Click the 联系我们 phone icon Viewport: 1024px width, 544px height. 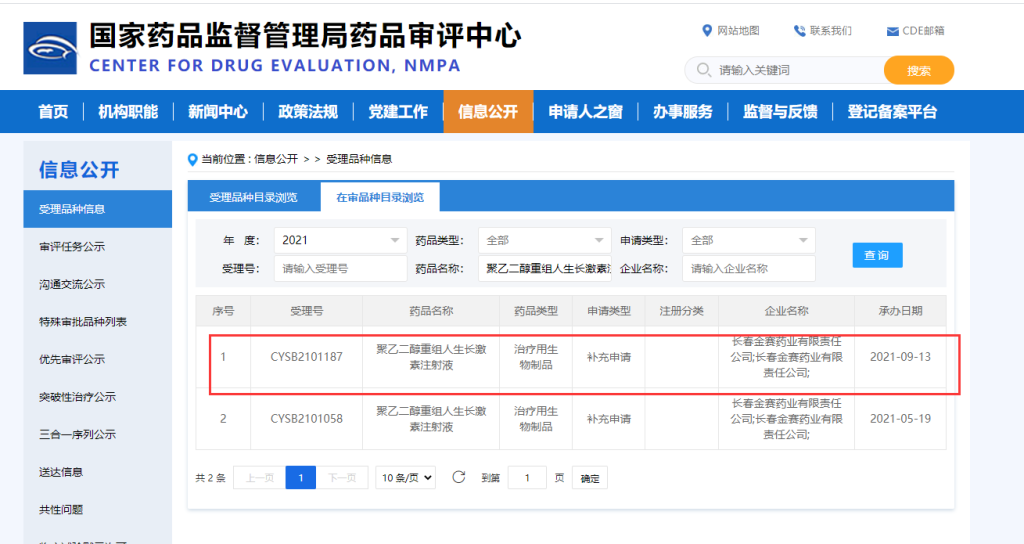click(799, 31)
